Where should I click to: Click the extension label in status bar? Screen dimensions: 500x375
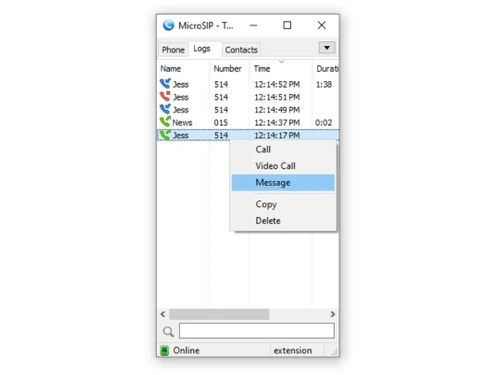[293, 351]
